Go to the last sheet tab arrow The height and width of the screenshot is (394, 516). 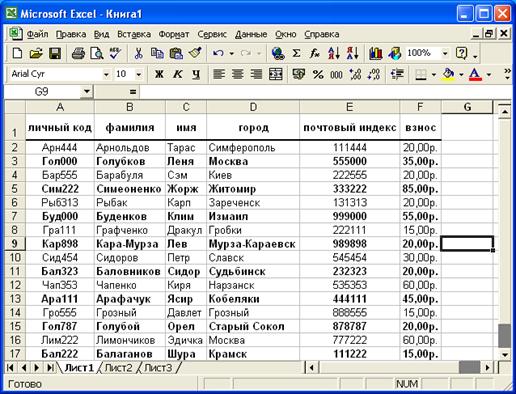tap(50, 368)
